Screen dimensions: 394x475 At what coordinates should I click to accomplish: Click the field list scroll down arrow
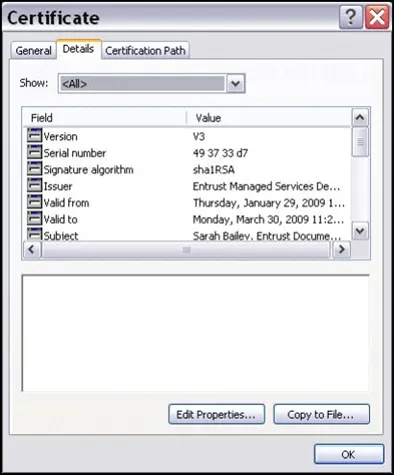click(360, 231)
